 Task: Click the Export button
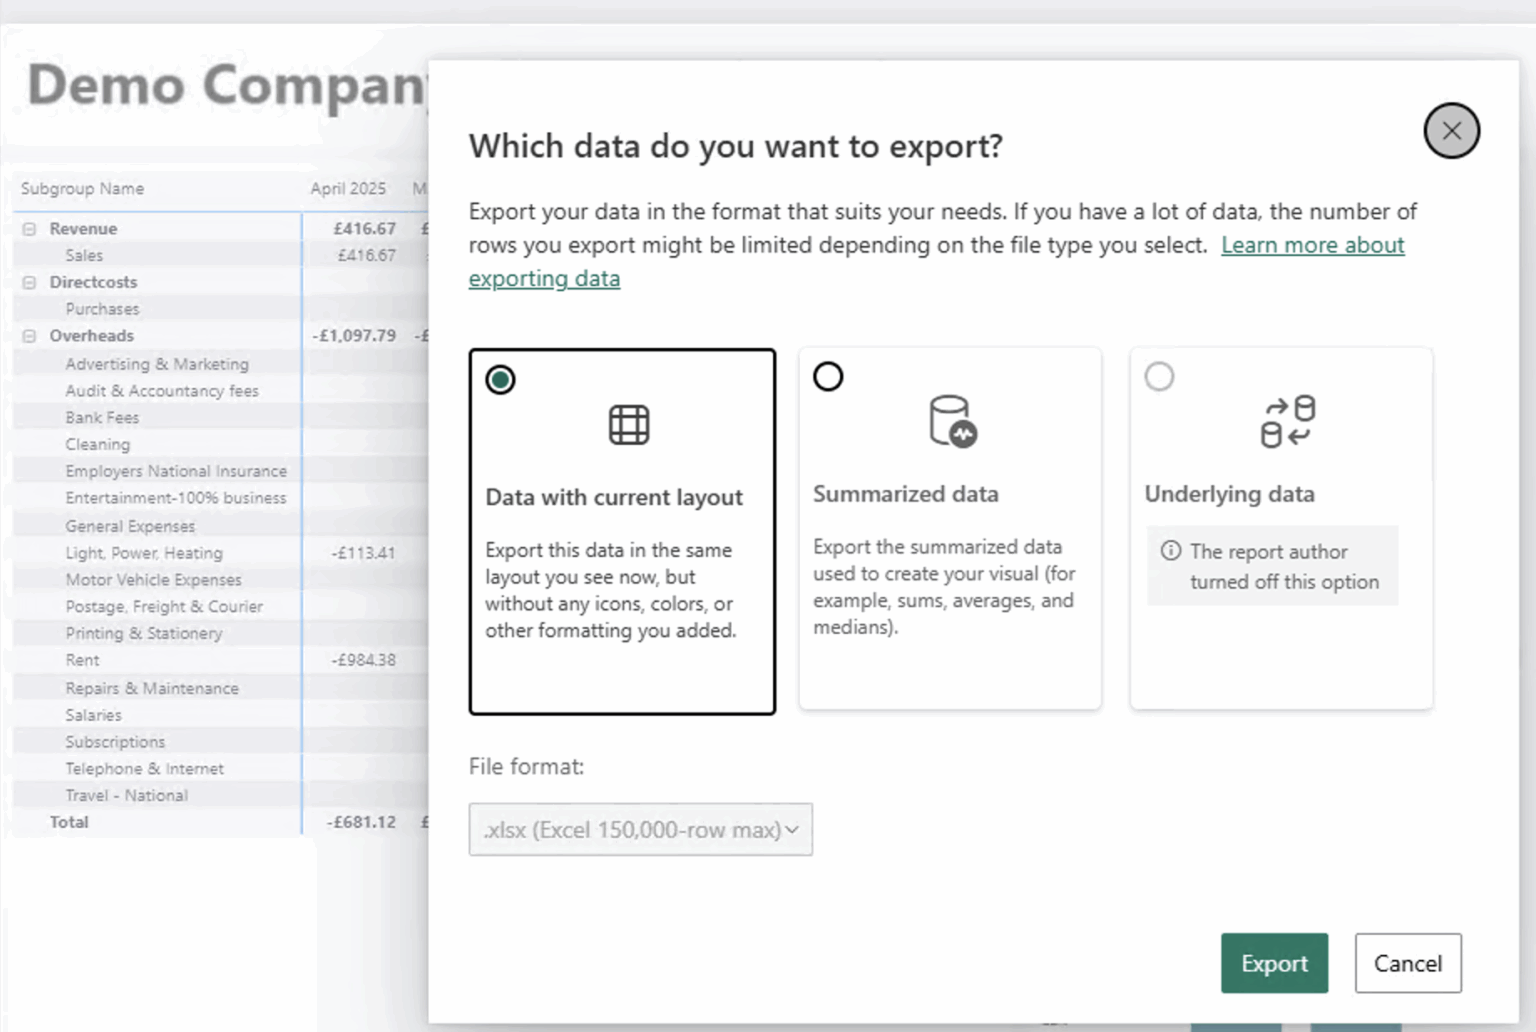pos(1274,963)
